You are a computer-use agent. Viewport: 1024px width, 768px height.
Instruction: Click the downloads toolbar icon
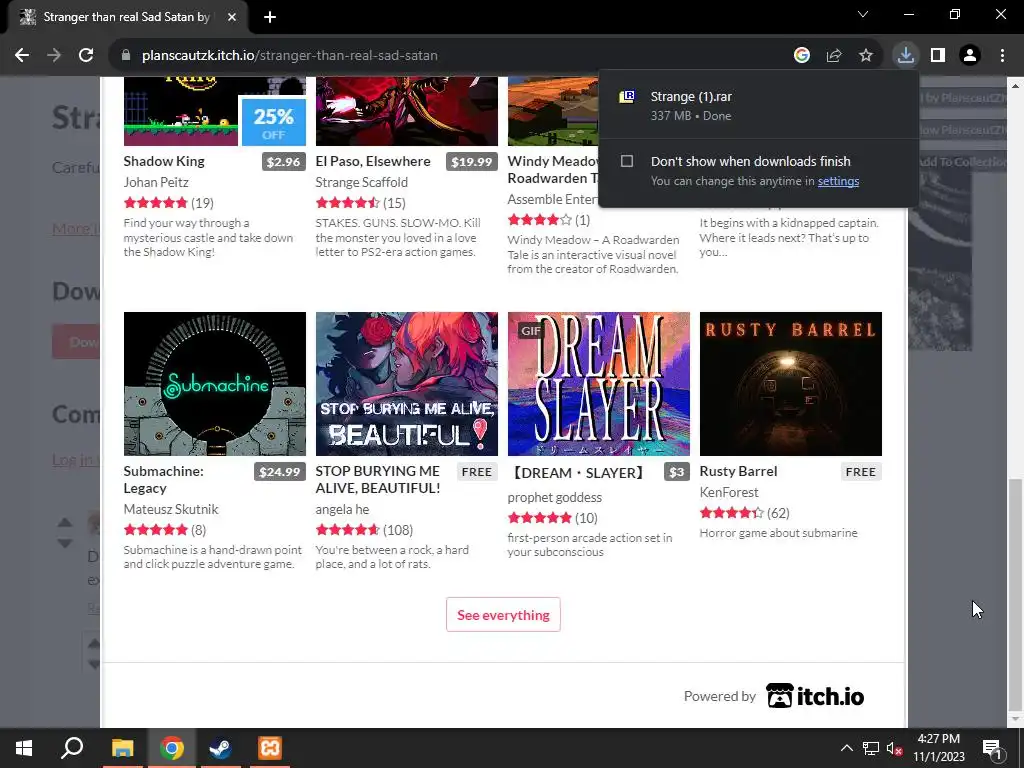906,56
